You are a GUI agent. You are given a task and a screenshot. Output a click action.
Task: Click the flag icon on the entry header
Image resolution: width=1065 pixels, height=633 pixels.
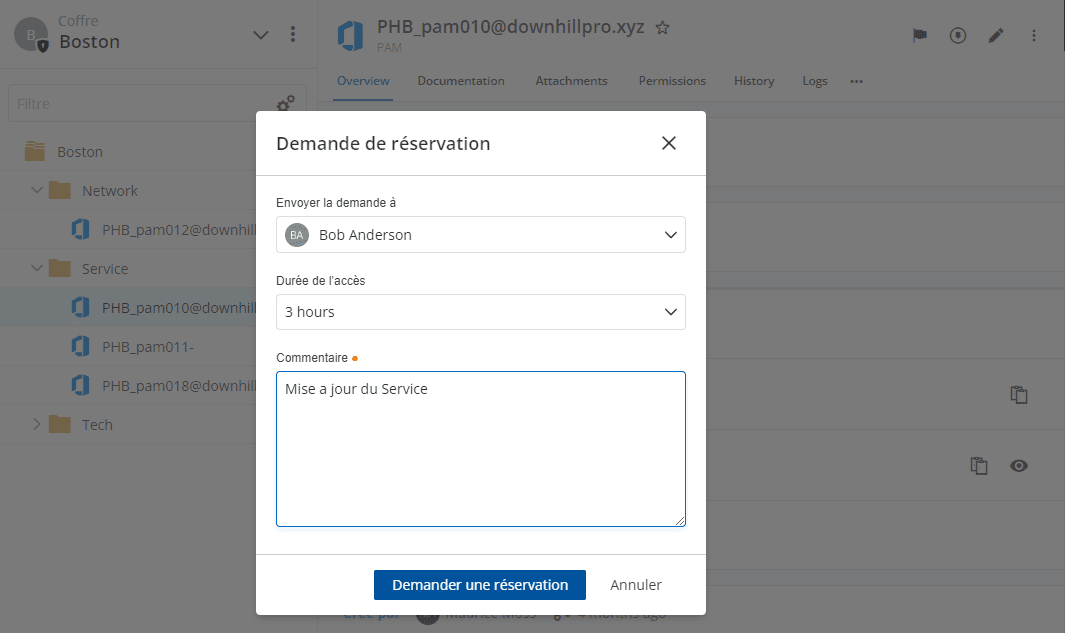tap(919, 35)
